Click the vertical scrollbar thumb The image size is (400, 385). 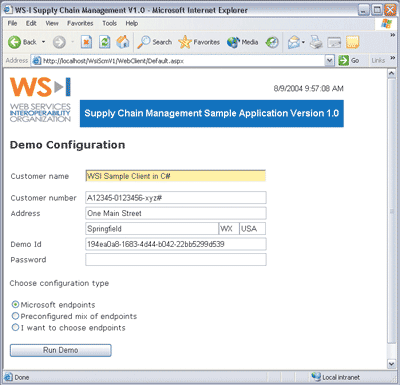click(x=392, y=211)
